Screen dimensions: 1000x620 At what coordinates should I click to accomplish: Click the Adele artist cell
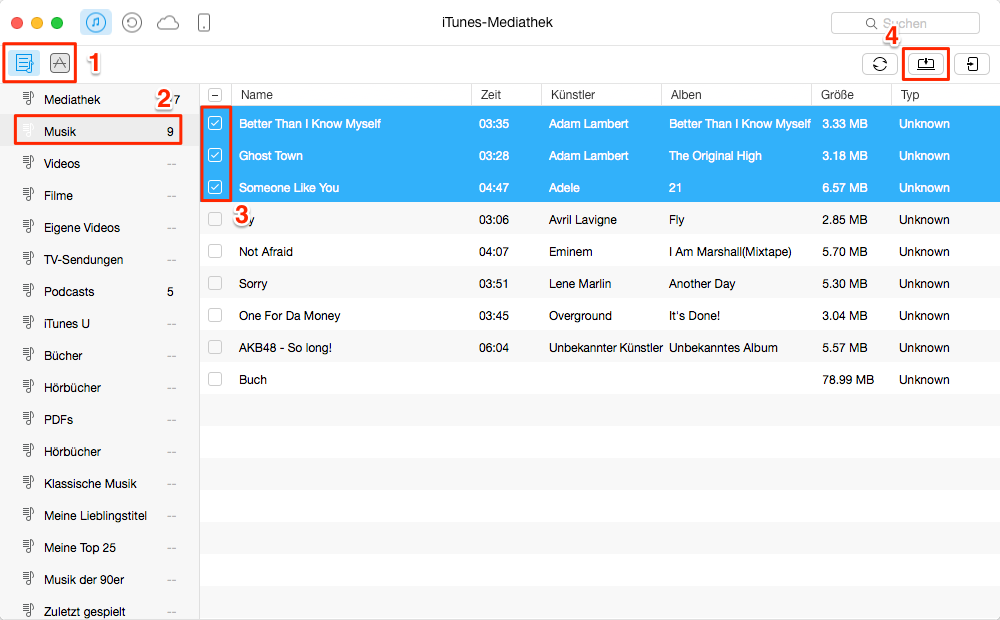pos(564,188)
